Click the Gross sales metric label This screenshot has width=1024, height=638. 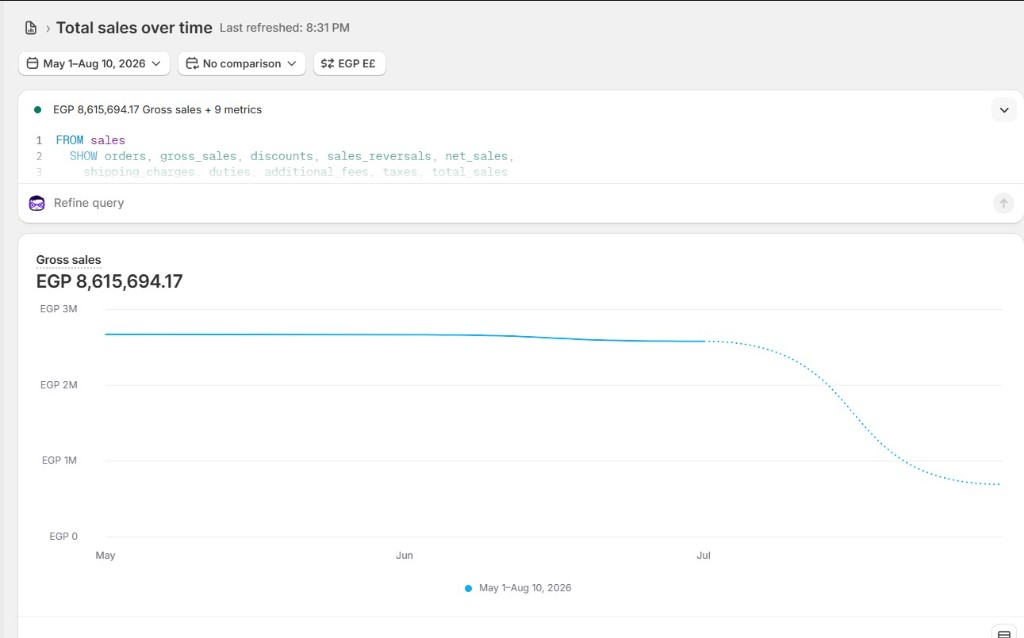69,260
